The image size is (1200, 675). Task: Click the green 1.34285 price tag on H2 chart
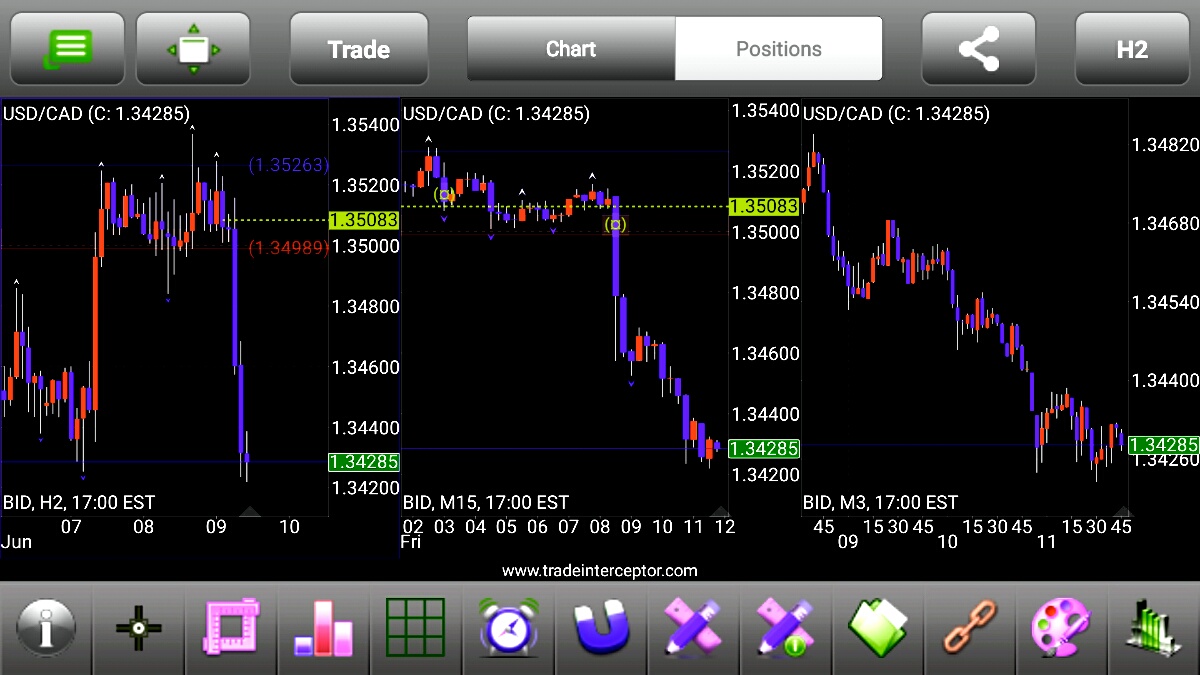(364, 462)
